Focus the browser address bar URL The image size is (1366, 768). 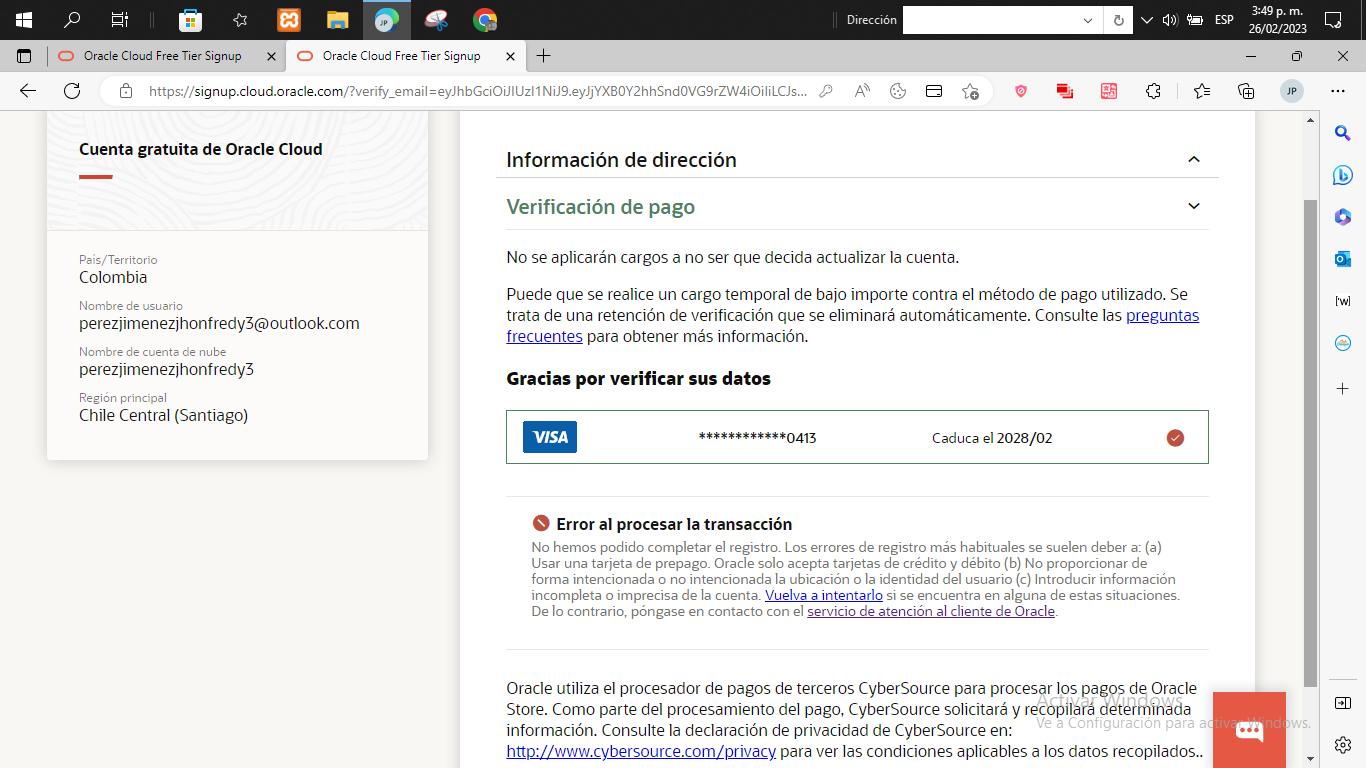477,91
